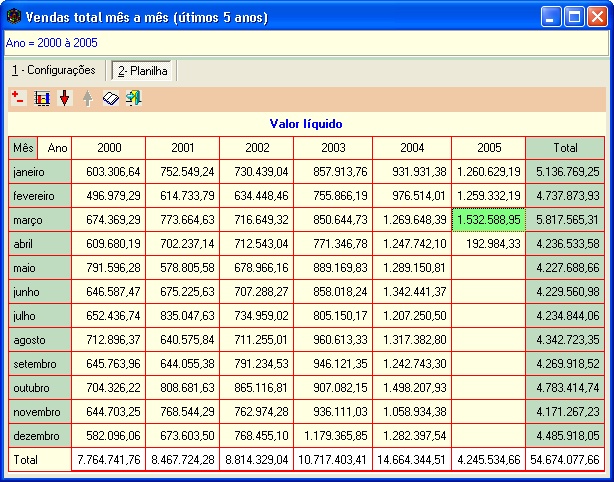
Task: Open the bar chart view icon
Action: click(x=42, y=98)
